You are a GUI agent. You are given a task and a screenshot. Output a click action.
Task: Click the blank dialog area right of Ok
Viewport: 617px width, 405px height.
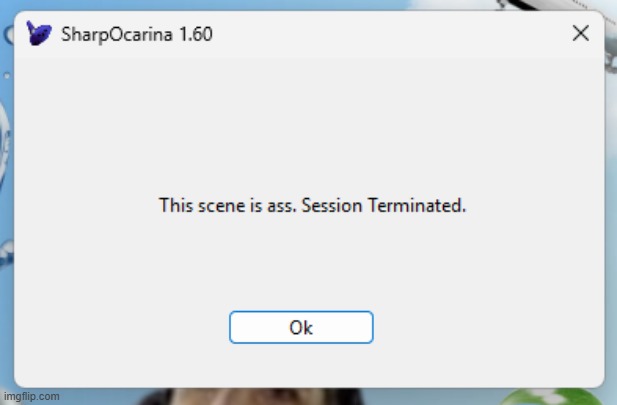[x=480, y=327]
